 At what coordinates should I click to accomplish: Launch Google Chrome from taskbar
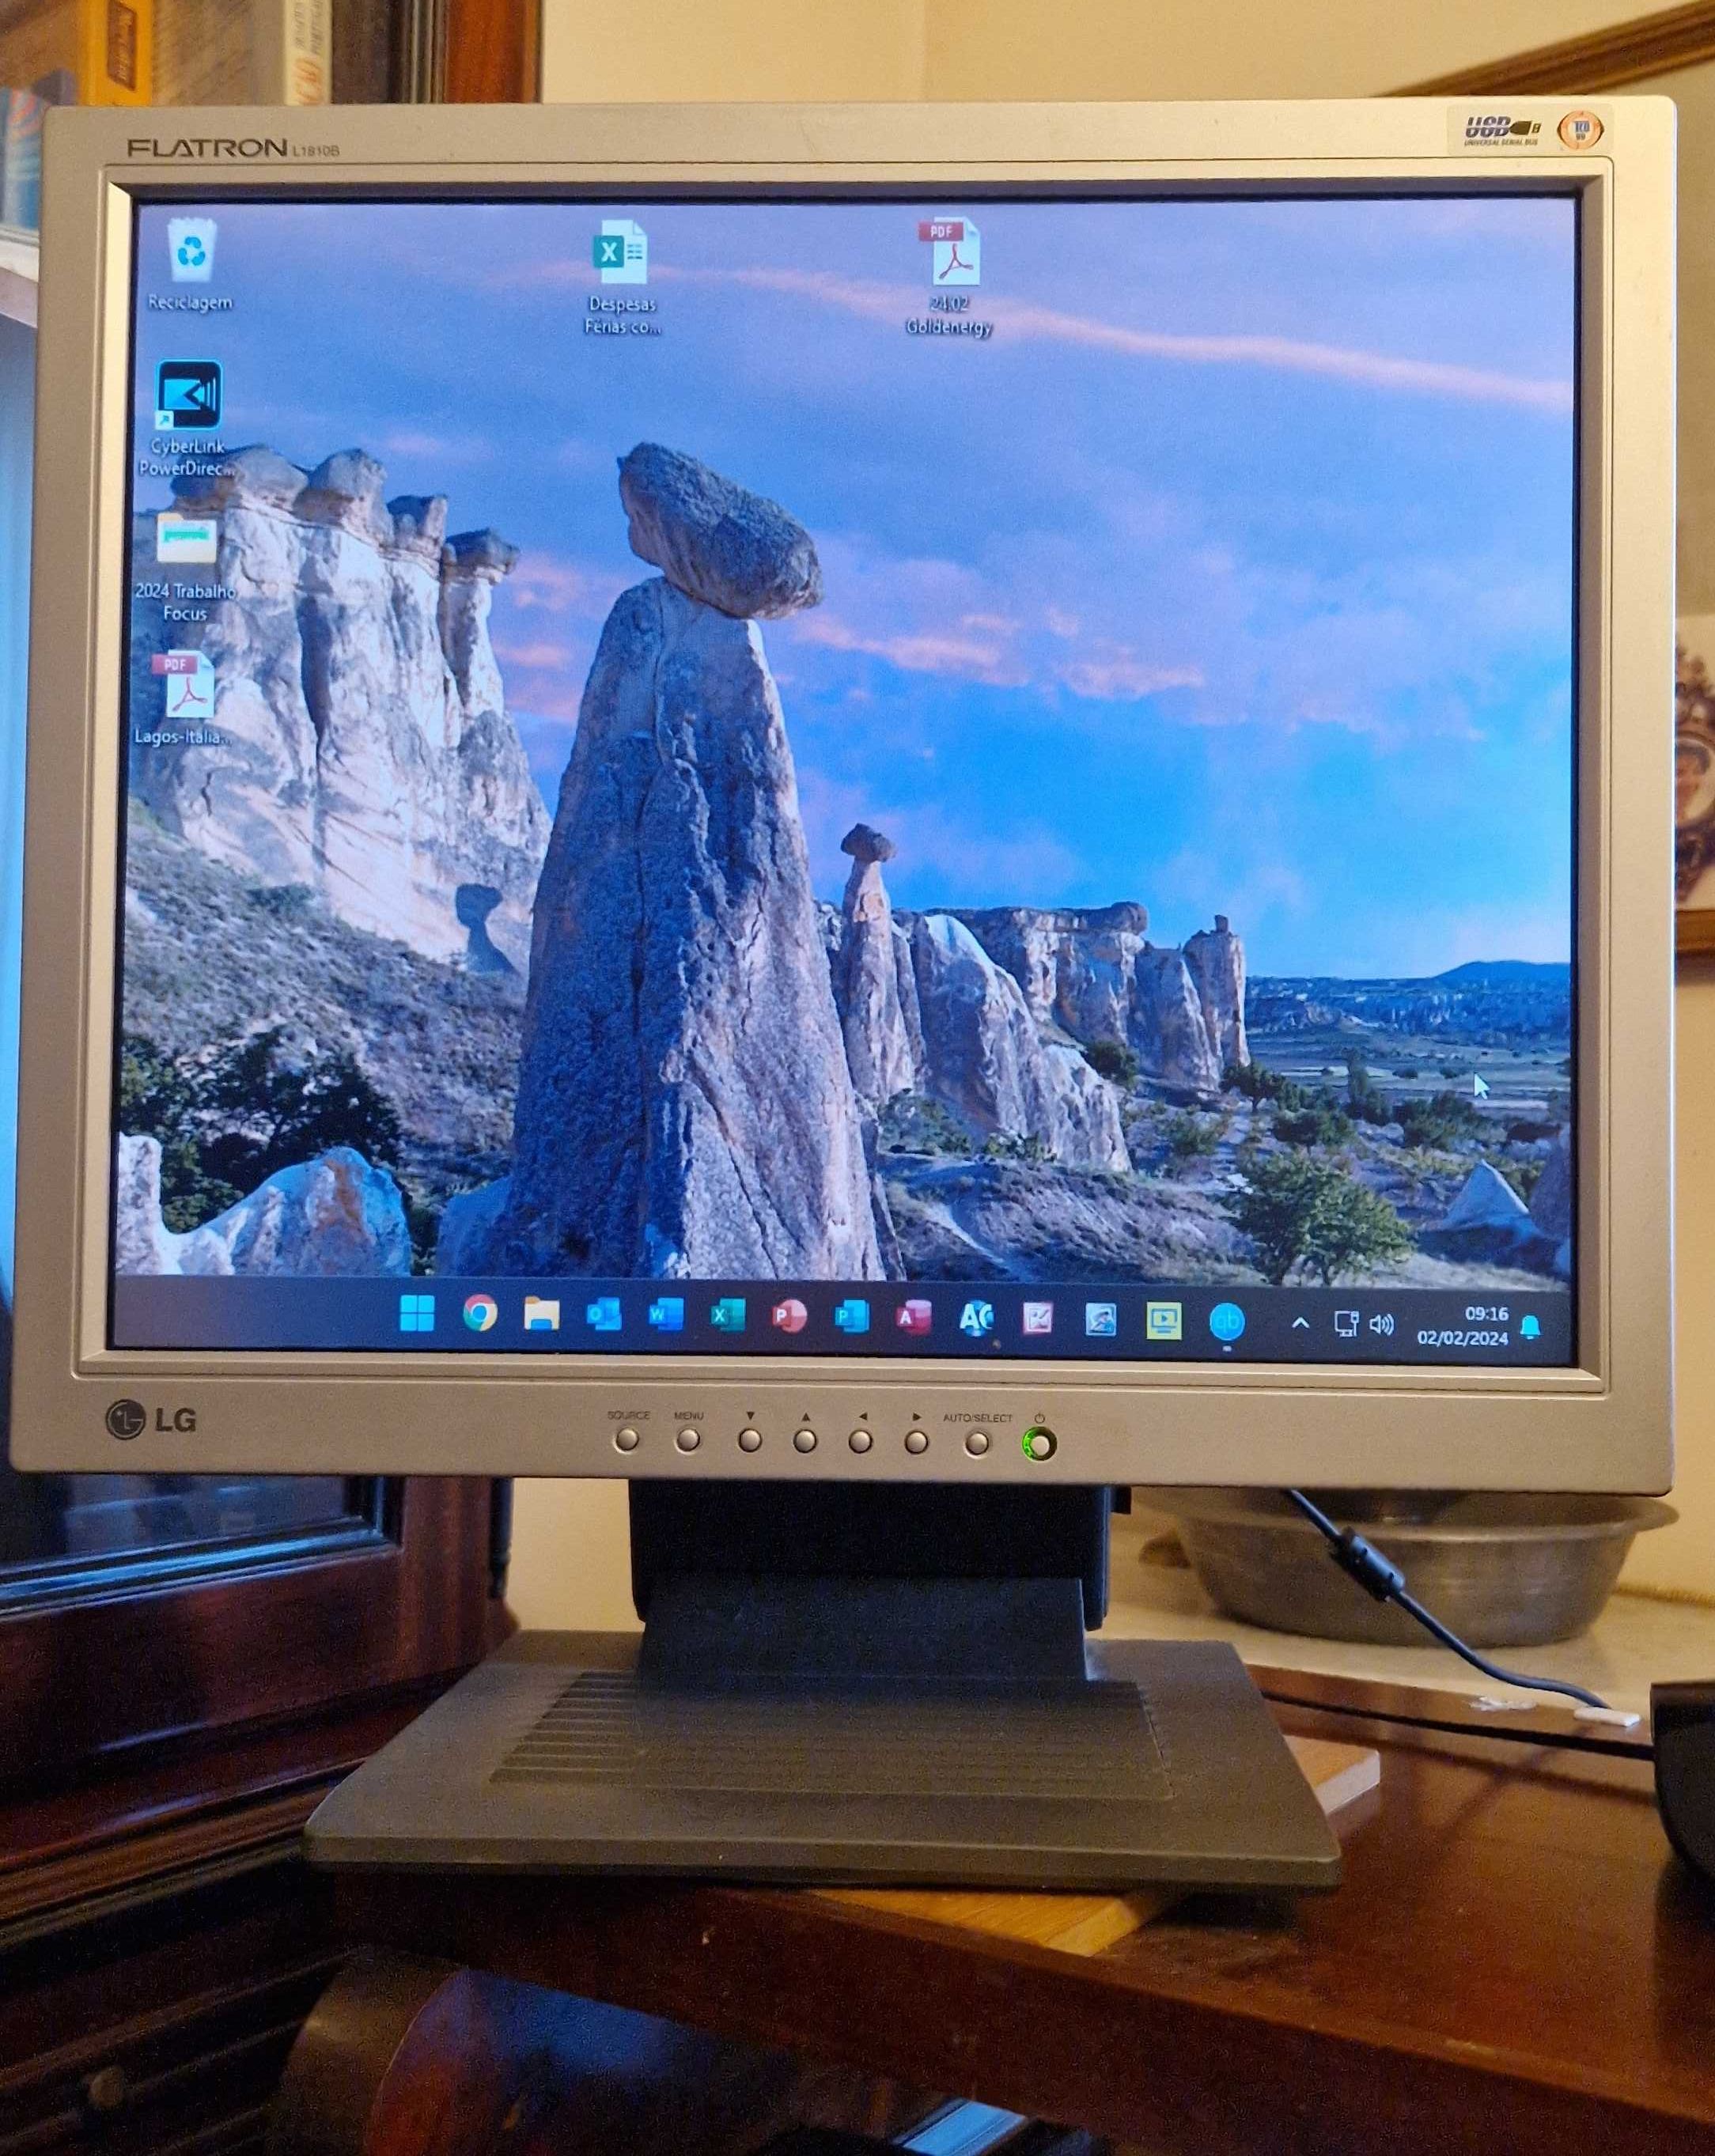480,1314
